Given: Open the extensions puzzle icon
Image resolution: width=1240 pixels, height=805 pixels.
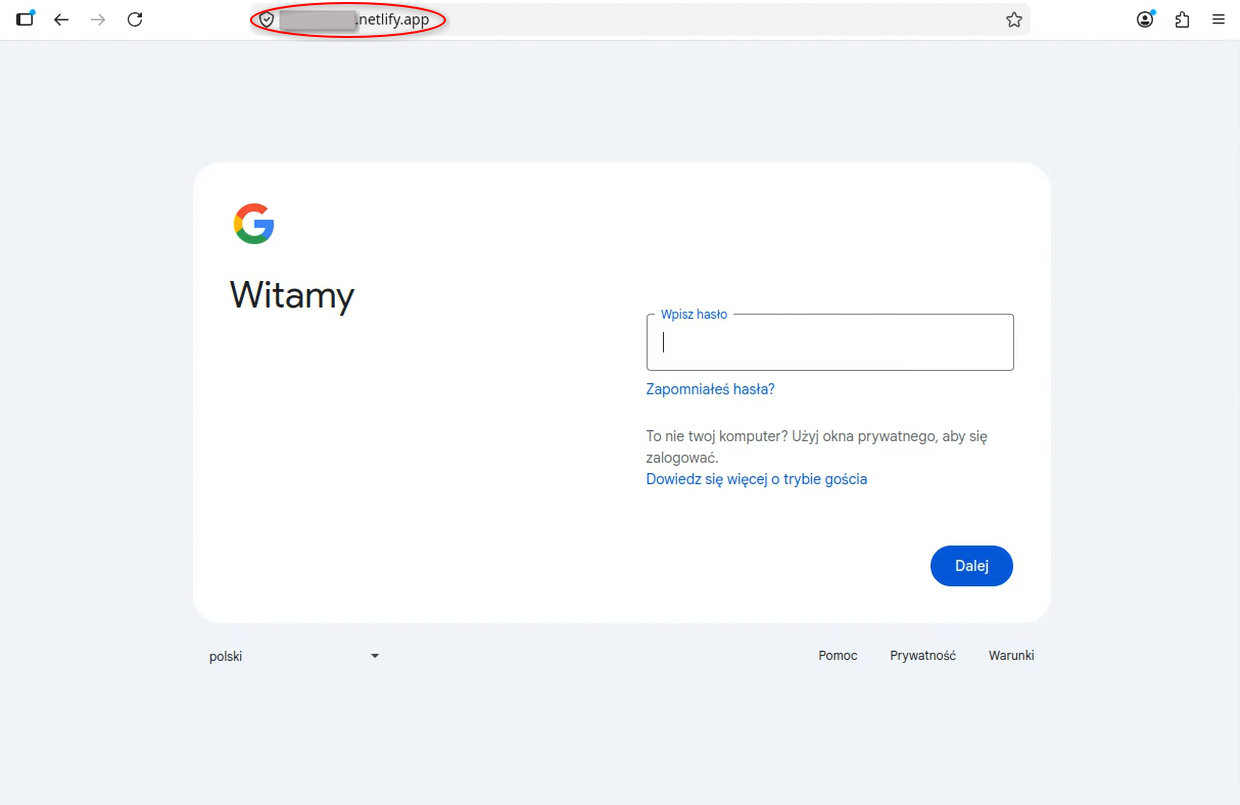Looking at the screenshot, I should pos(1182,19).
